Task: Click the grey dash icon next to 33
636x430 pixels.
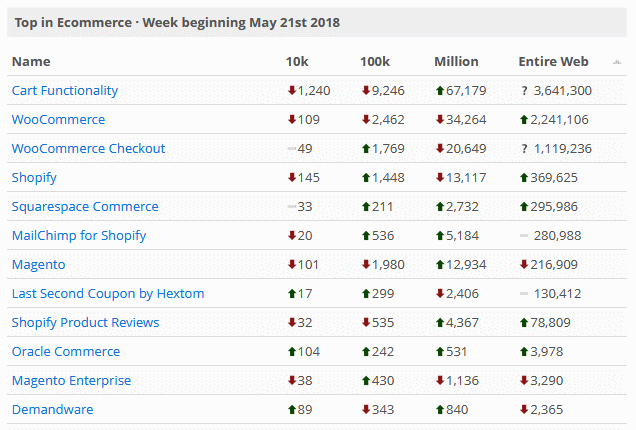Action: click(292, 206)
